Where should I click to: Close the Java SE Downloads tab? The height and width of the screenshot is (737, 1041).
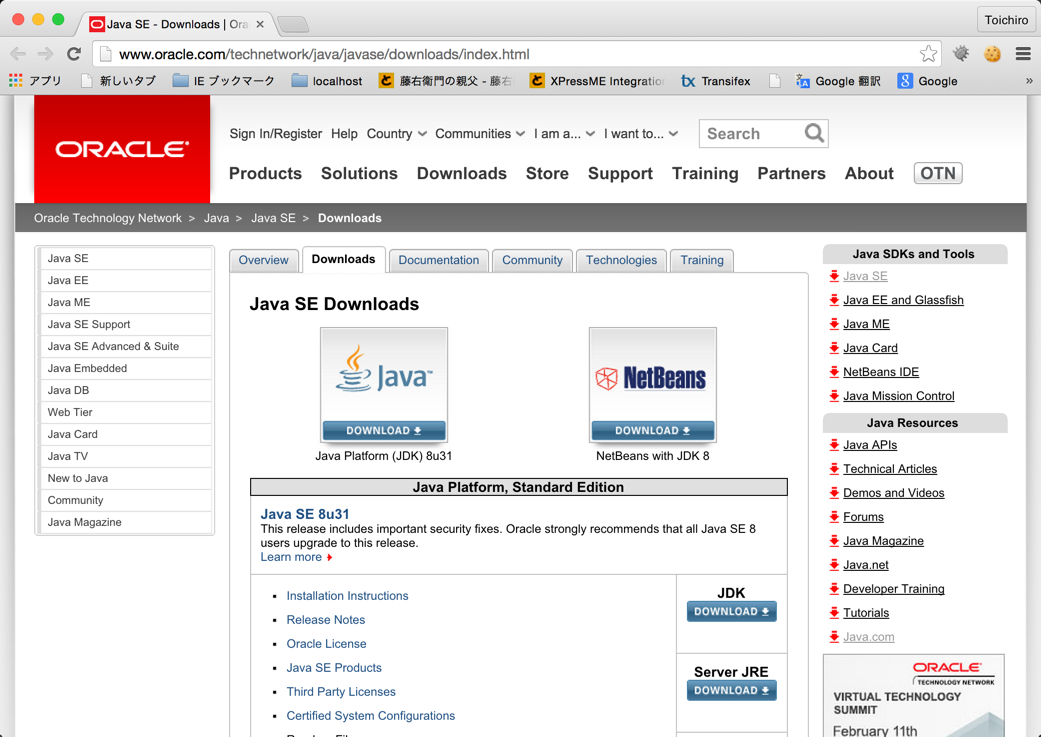coord(260,24)
